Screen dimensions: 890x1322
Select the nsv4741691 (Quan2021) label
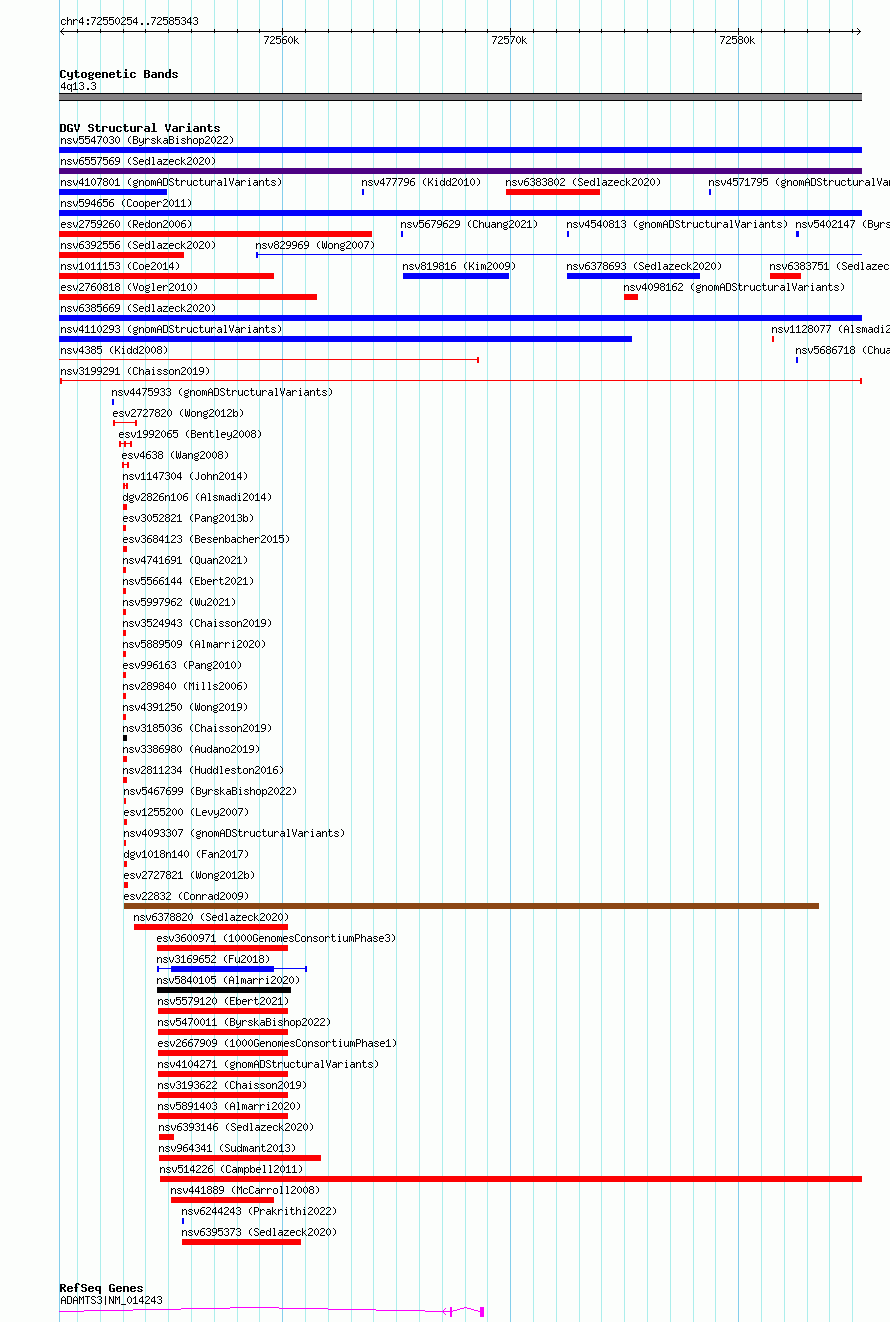(x=186, y=561)
